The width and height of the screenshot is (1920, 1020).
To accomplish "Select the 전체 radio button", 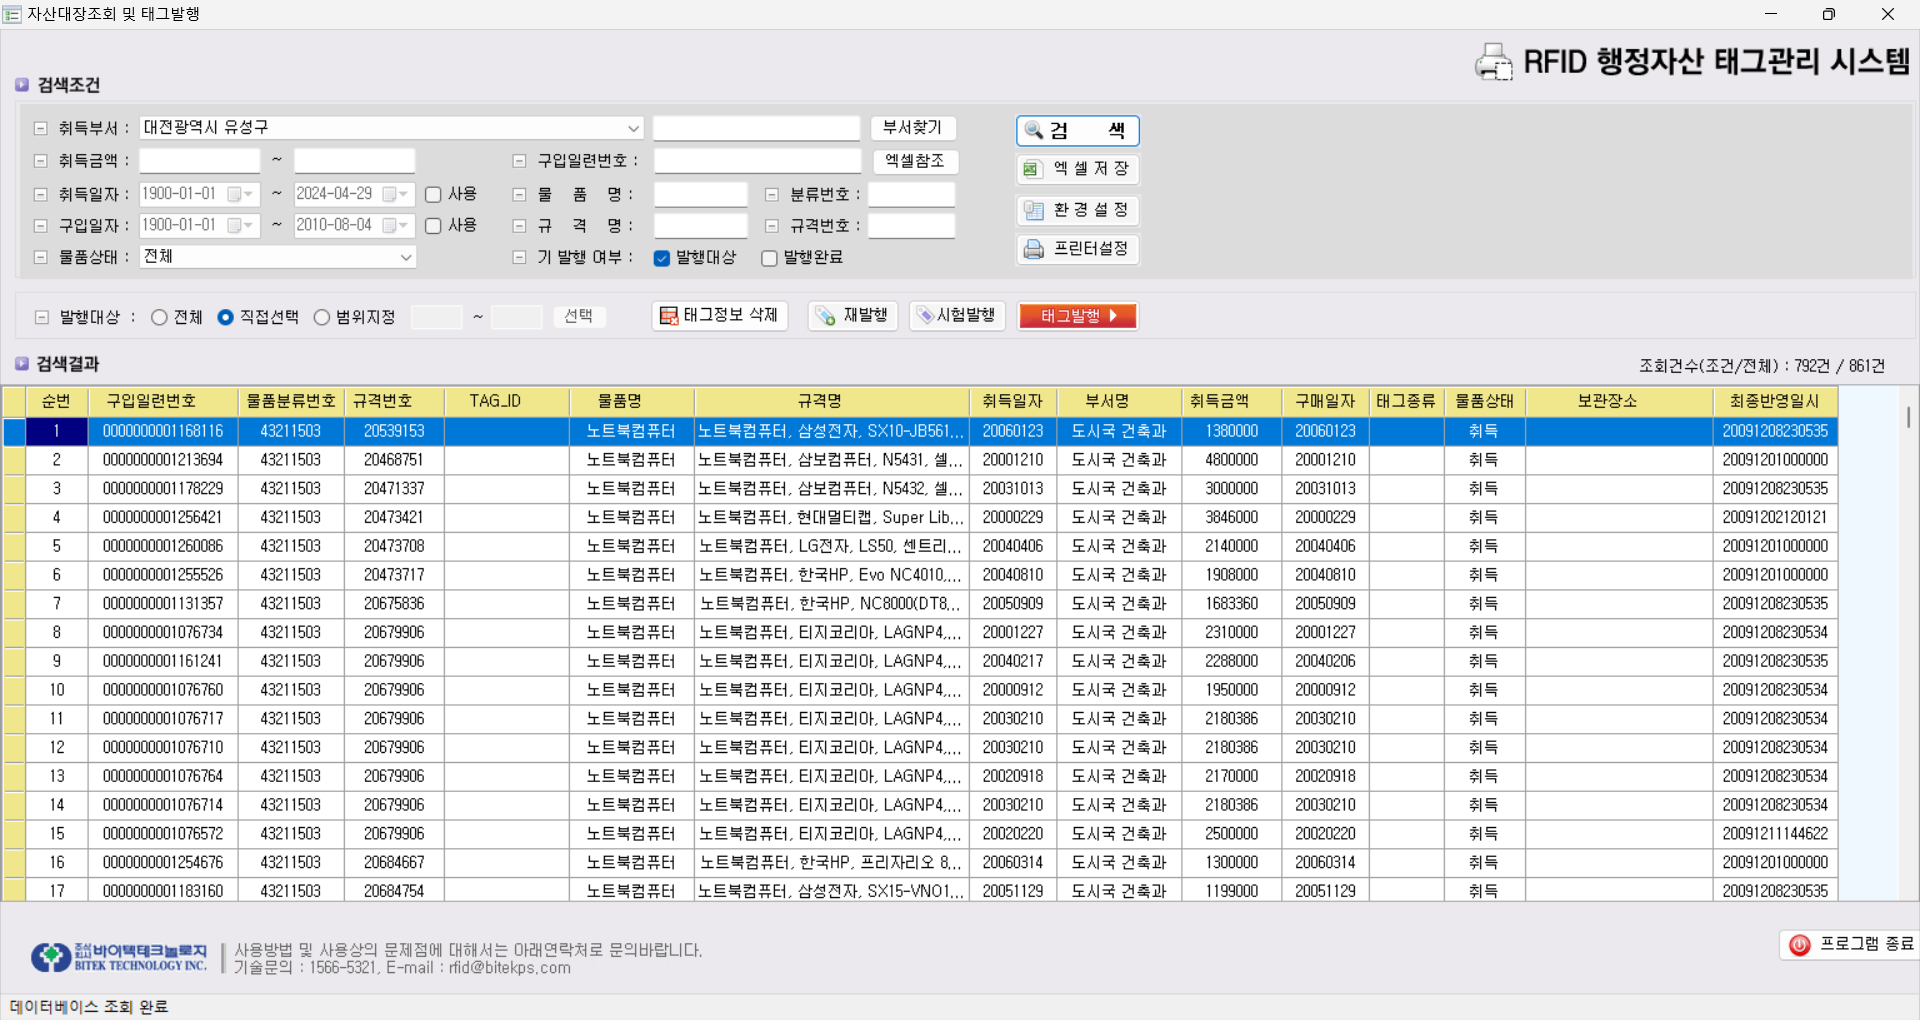I will pos(159,317).
